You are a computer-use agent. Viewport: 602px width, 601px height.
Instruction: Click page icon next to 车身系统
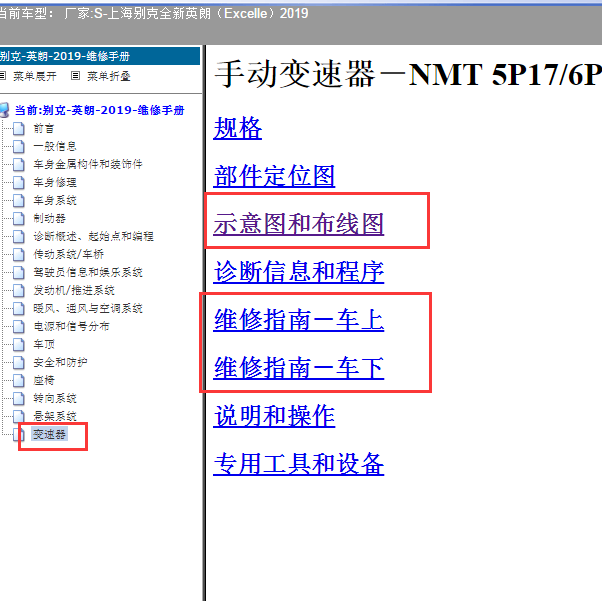(18, 200)
